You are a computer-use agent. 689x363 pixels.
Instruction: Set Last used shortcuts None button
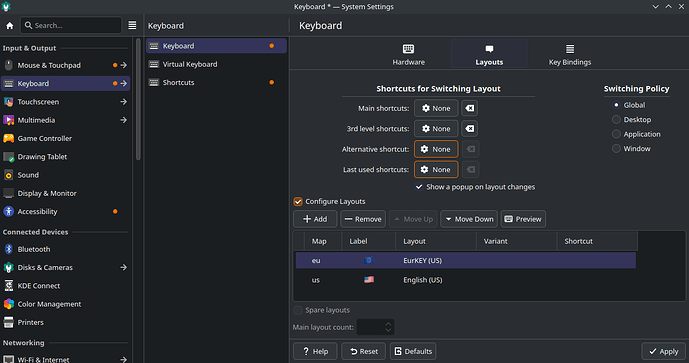click(436, 170)
